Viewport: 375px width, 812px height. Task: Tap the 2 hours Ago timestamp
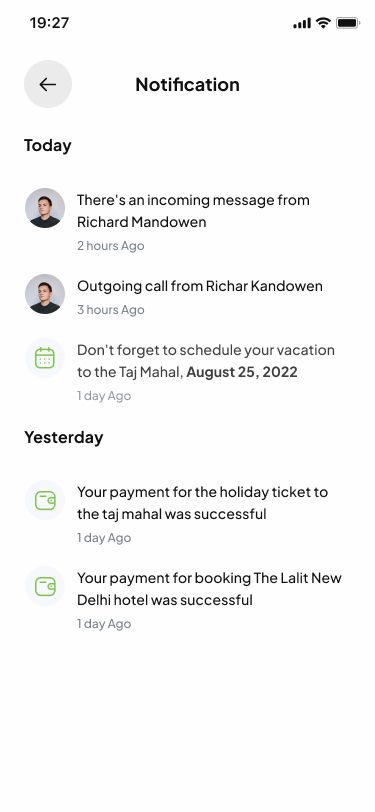pos(111,245)
